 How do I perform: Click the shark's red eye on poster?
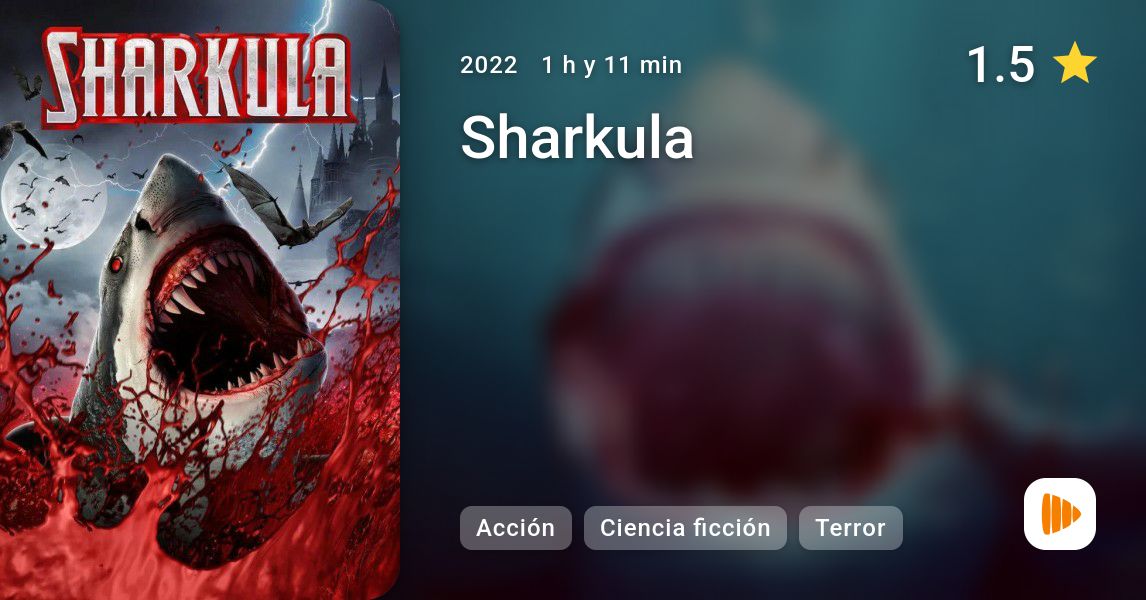click(x=115, y=264)
